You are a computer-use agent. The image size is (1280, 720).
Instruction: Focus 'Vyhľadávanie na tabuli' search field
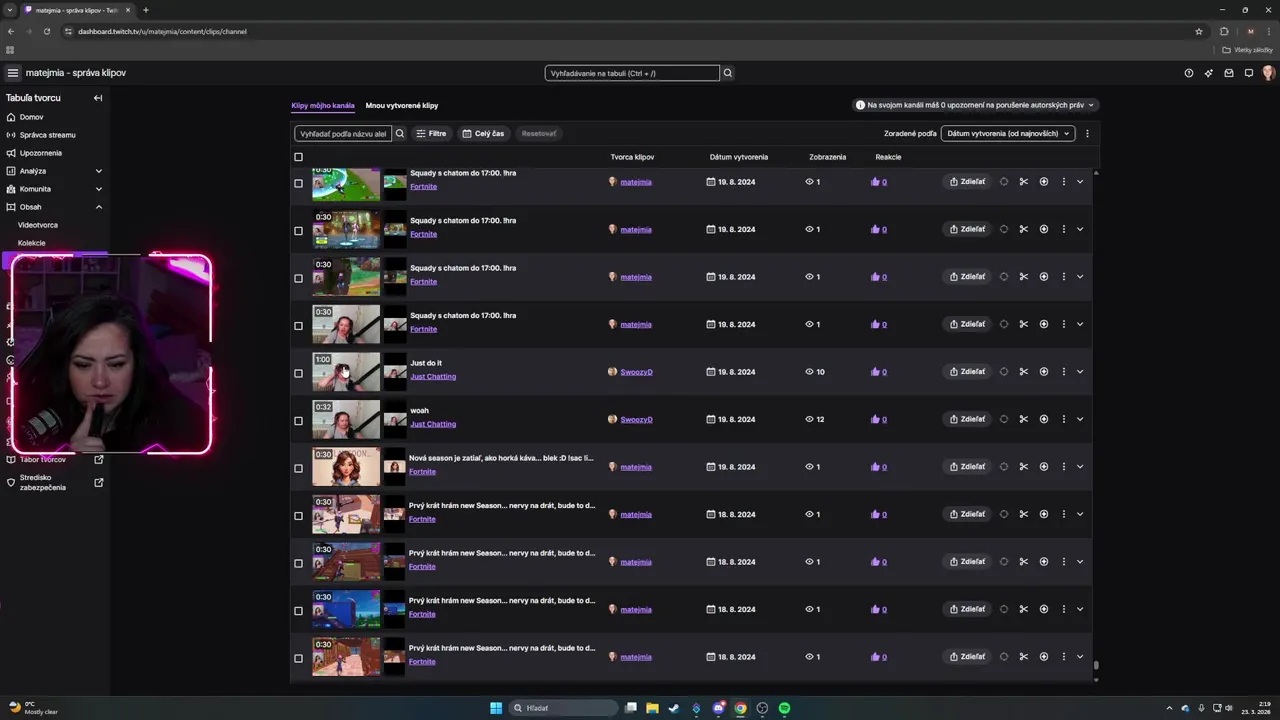click(x=632, y=73)
